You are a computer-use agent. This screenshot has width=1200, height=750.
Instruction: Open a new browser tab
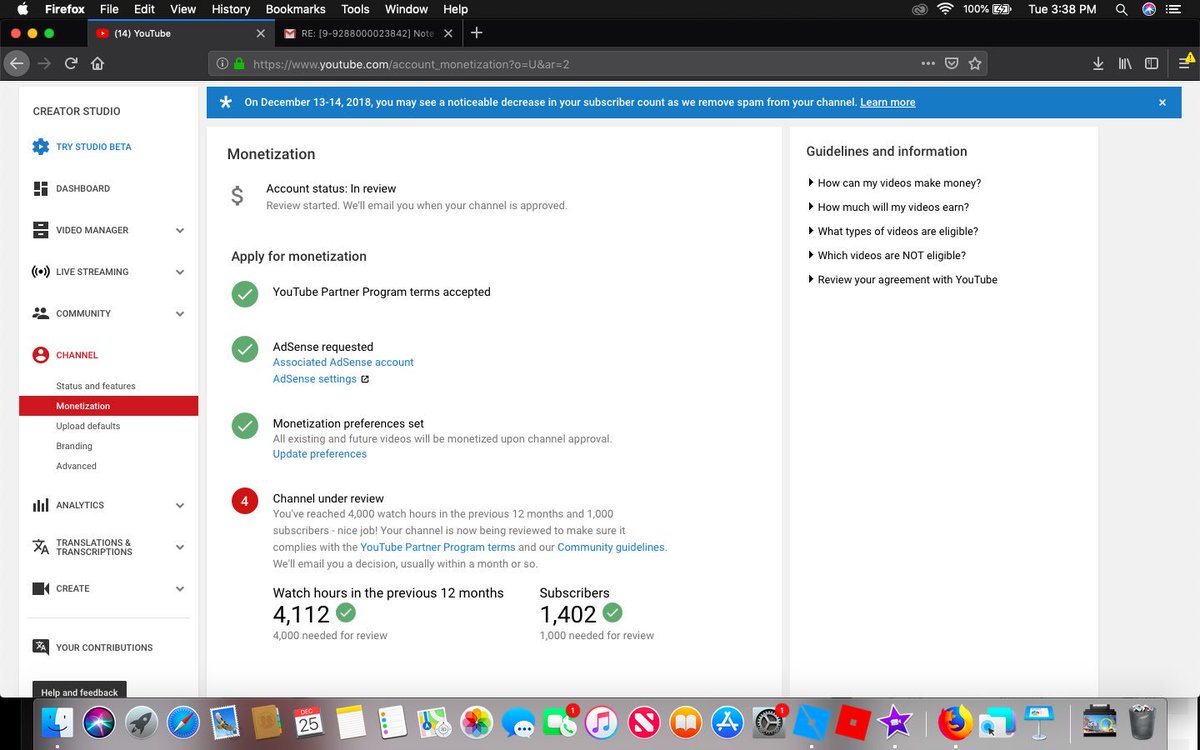coord(477,33)
